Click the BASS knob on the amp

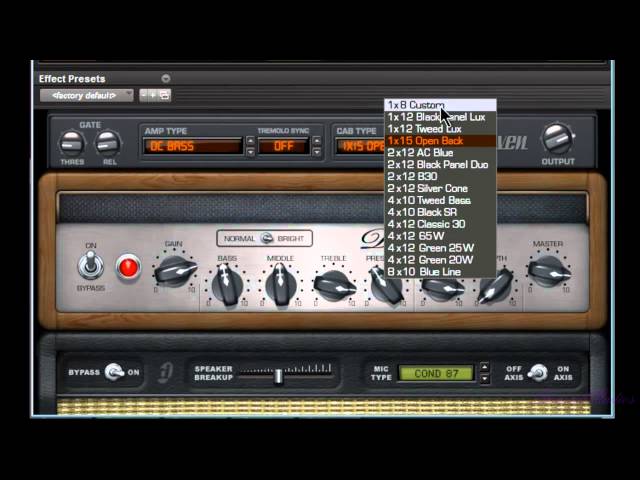click(x=227, y=286)
